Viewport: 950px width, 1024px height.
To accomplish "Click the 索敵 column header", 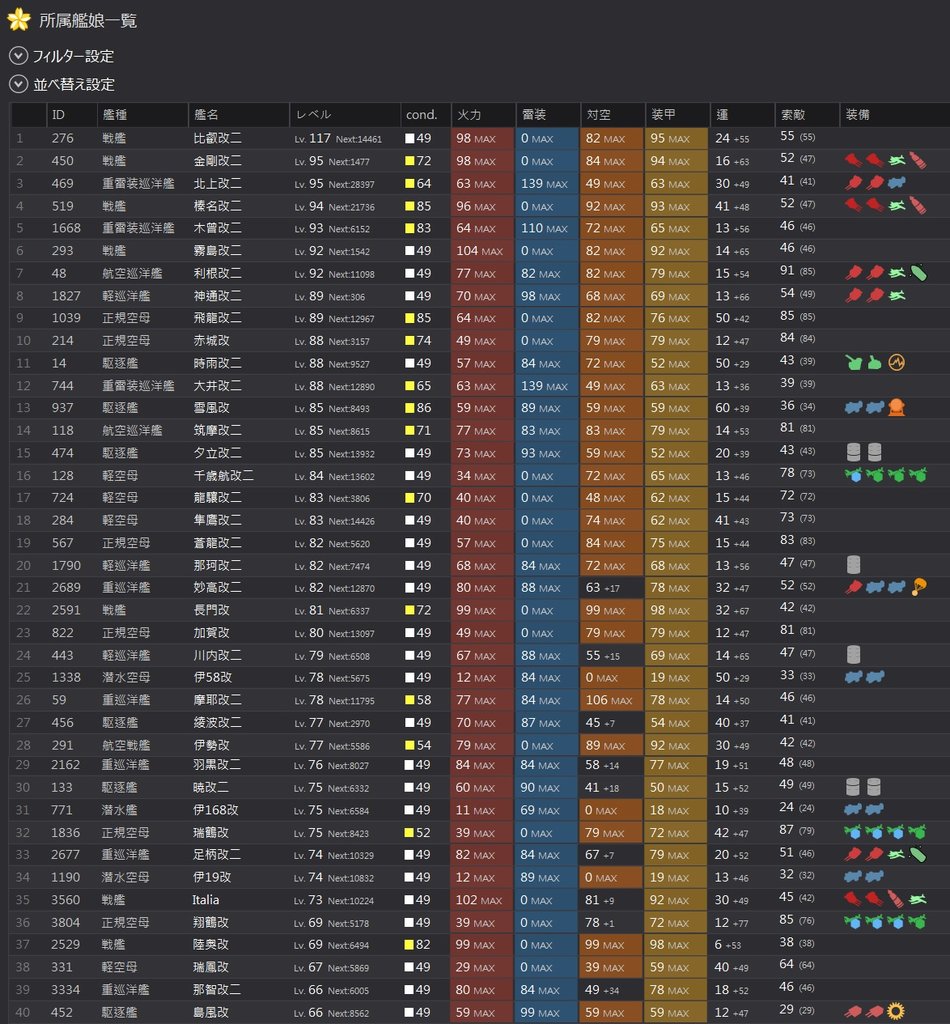I will 806,114.
